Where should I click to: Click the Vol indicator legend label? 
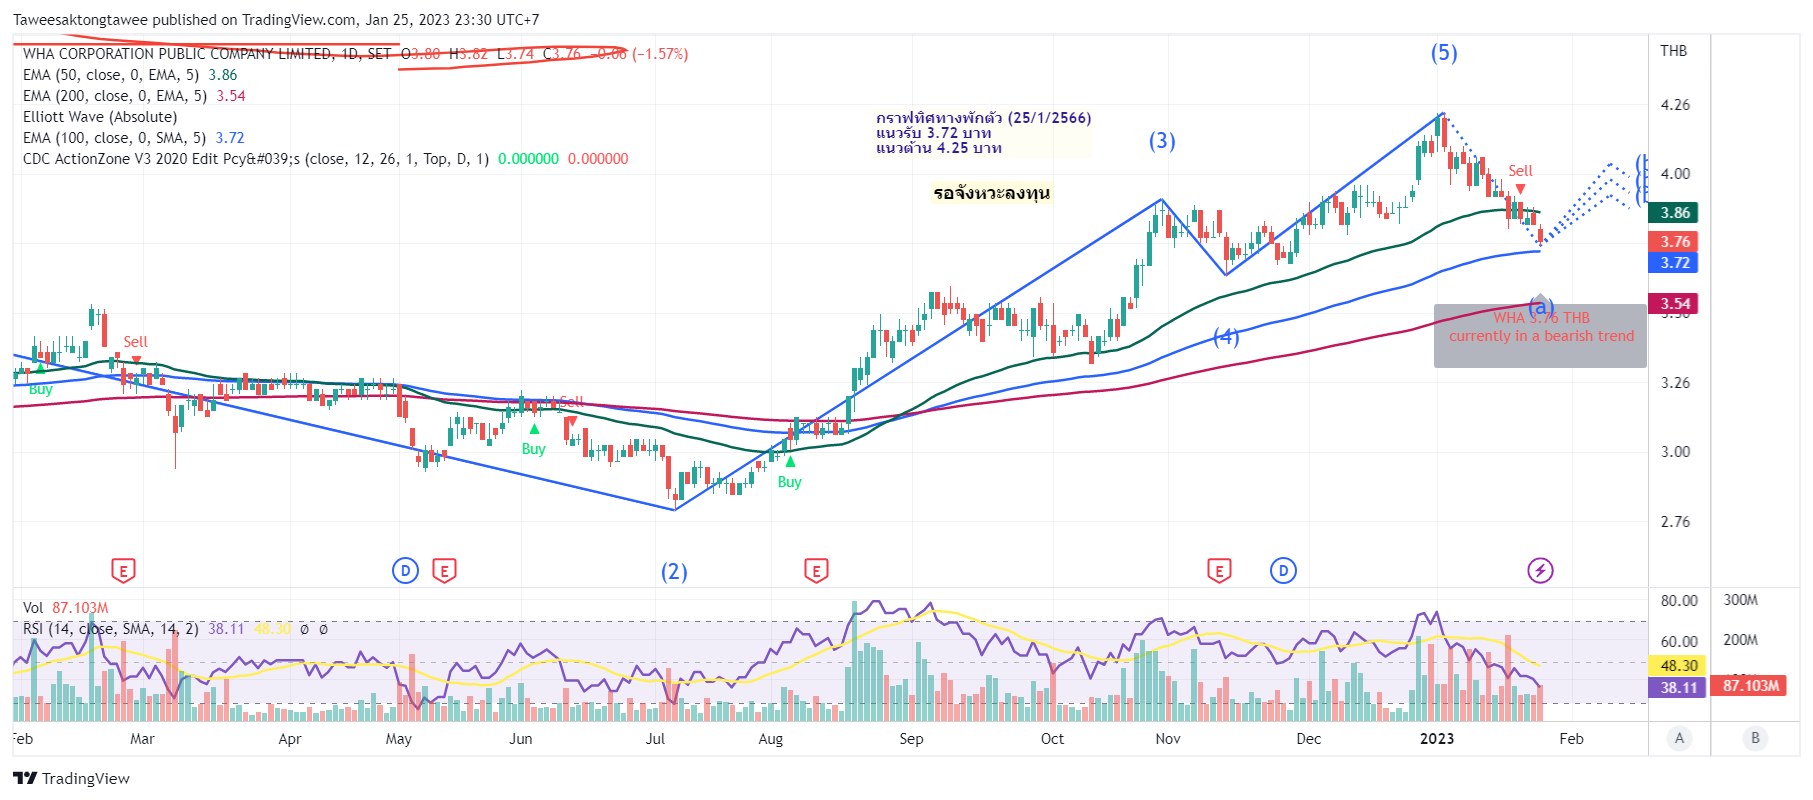click(33, 608)
